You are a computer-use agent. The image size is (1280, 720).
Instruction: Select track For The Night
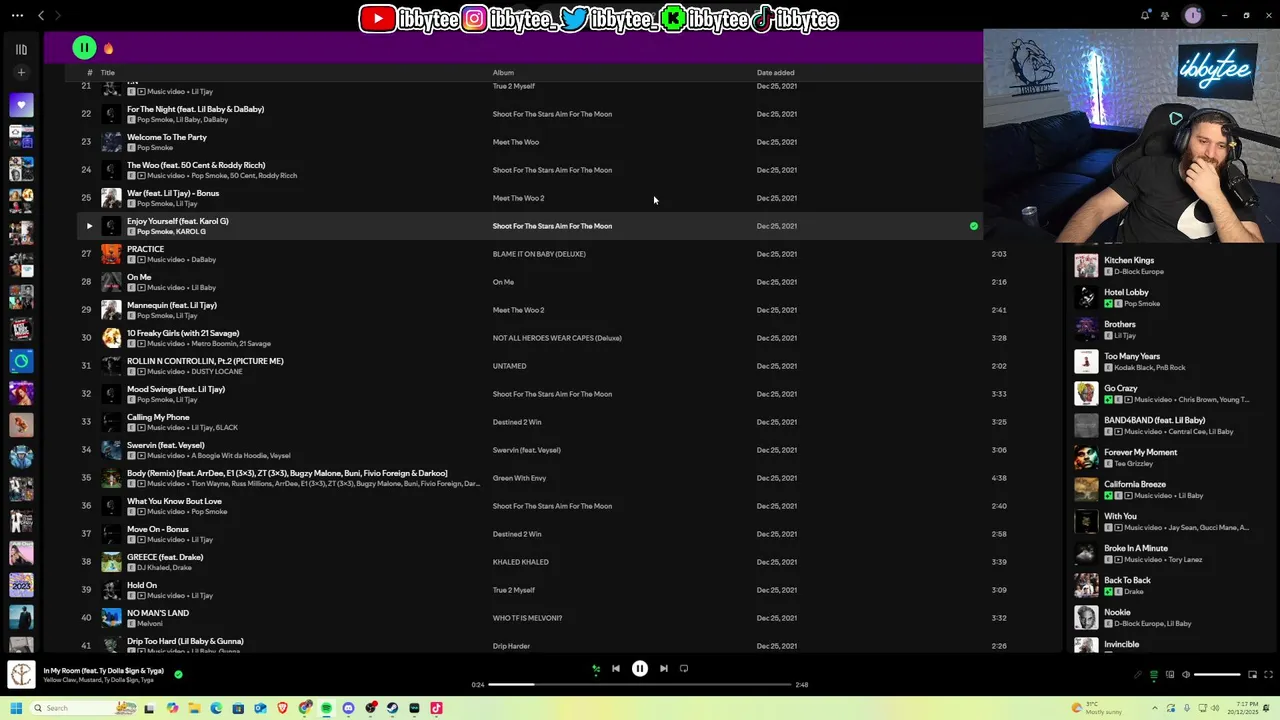pyautogui.click(x=195, y=109)
